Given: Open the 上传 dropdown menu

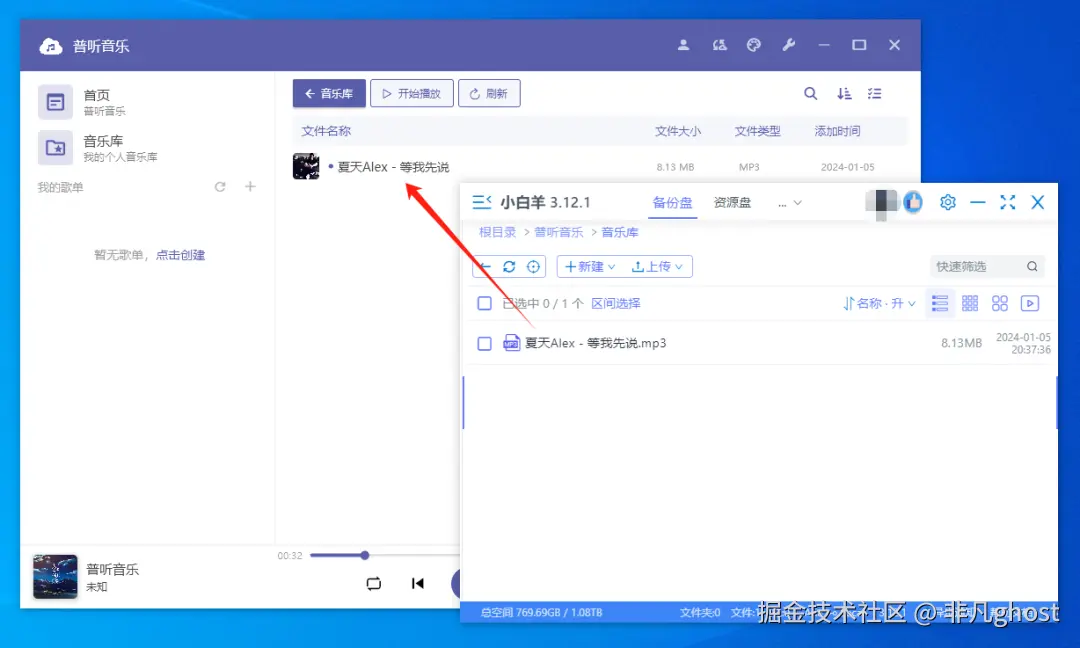Looking at the screenshot, I should [660, 266].
